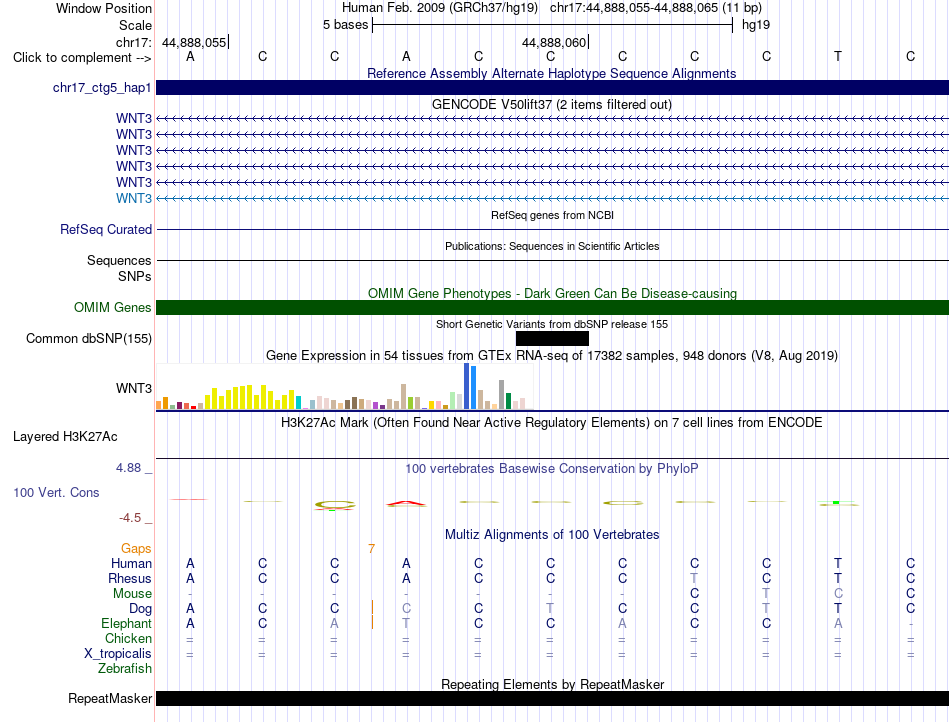Click the Elephant alignment row label

pyautogui.click(x=126, y=623)
